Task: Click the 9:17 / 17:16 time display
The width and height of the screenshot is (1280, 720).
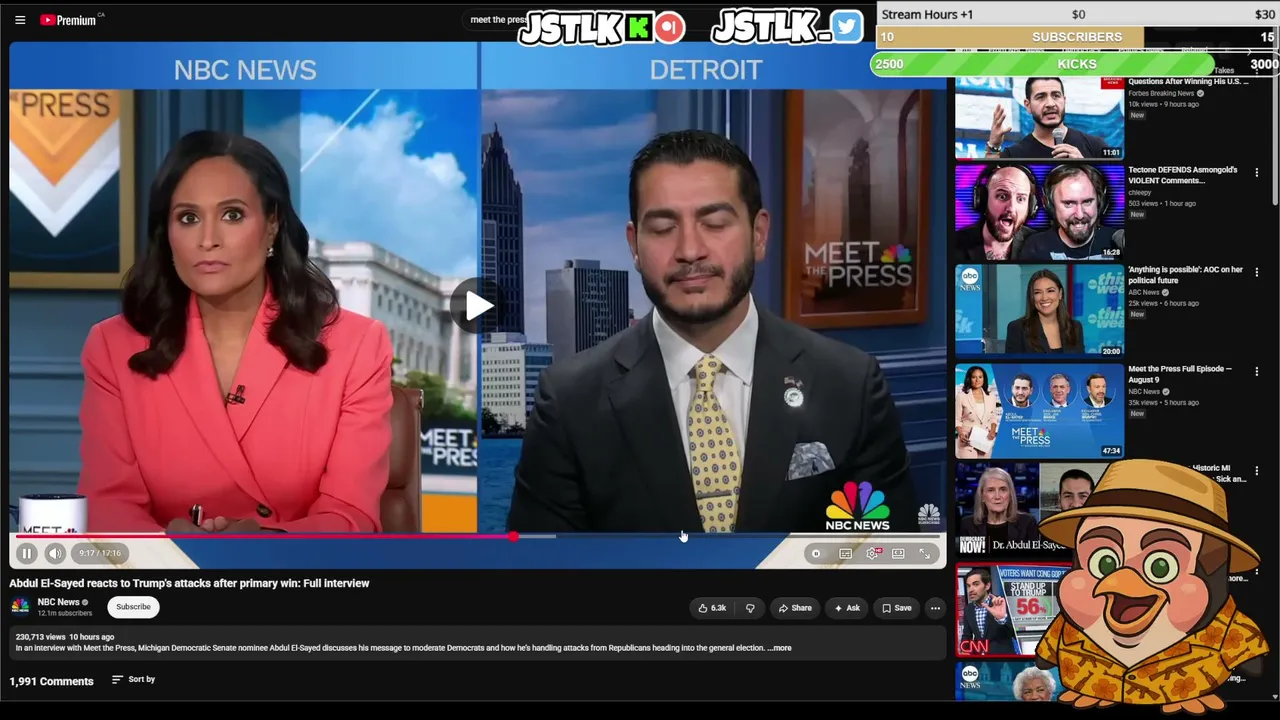Action: pos(100,553)
